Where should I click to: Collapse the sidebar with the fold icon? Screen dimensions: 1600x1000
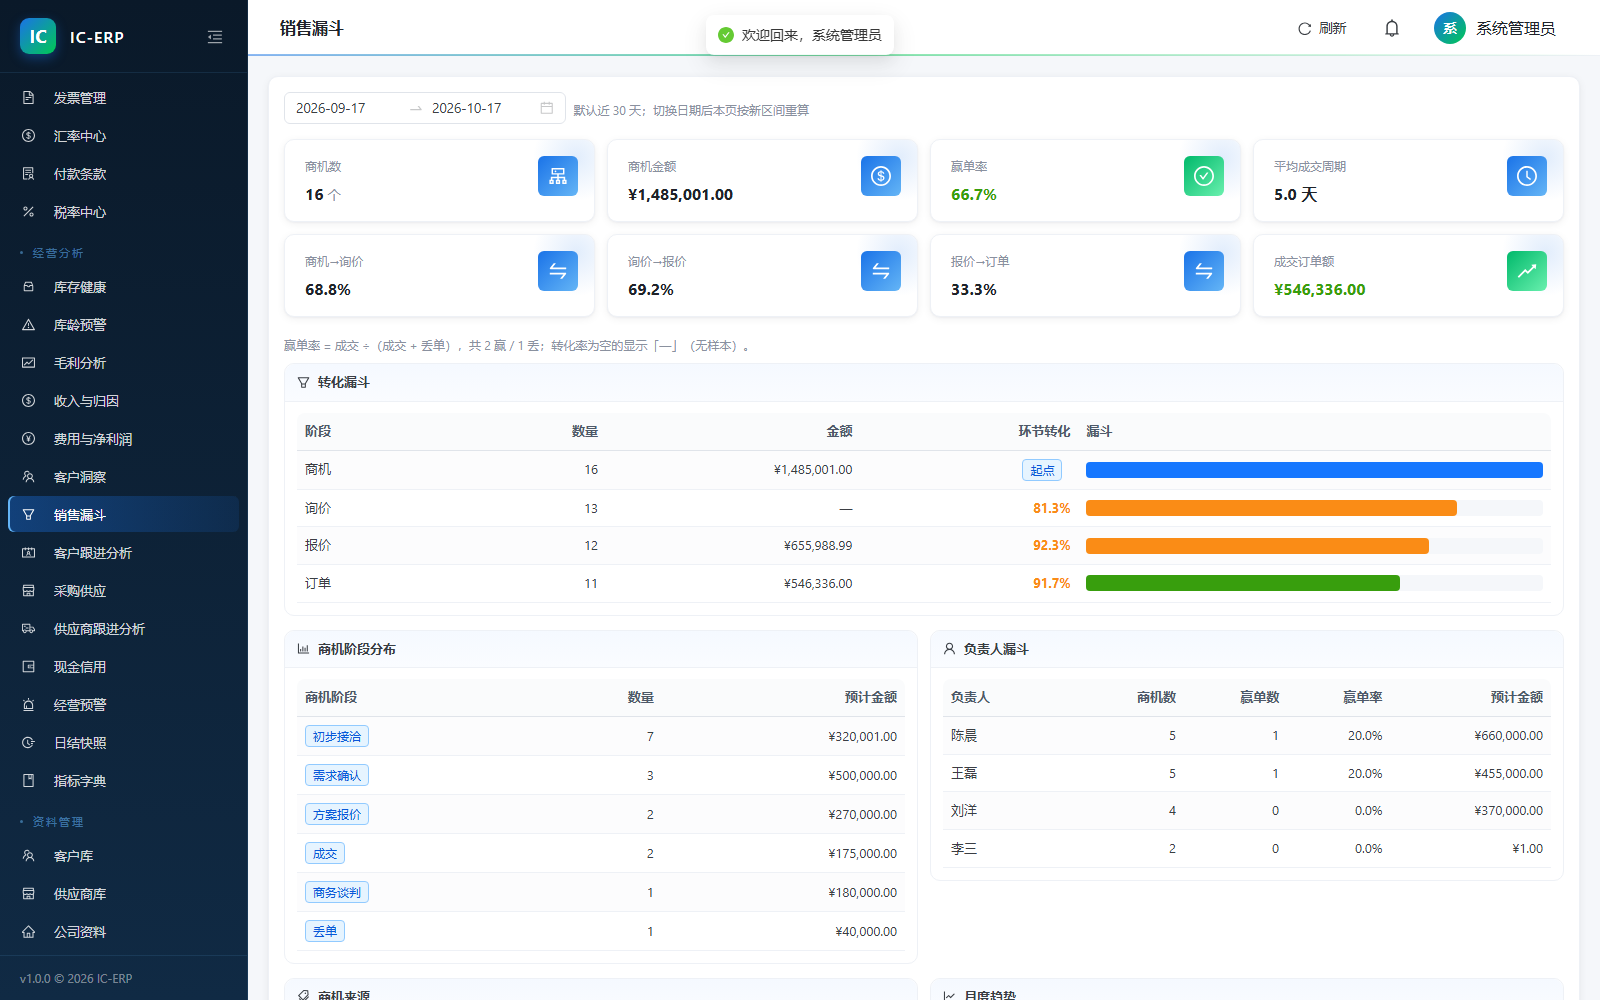point(215,37)
